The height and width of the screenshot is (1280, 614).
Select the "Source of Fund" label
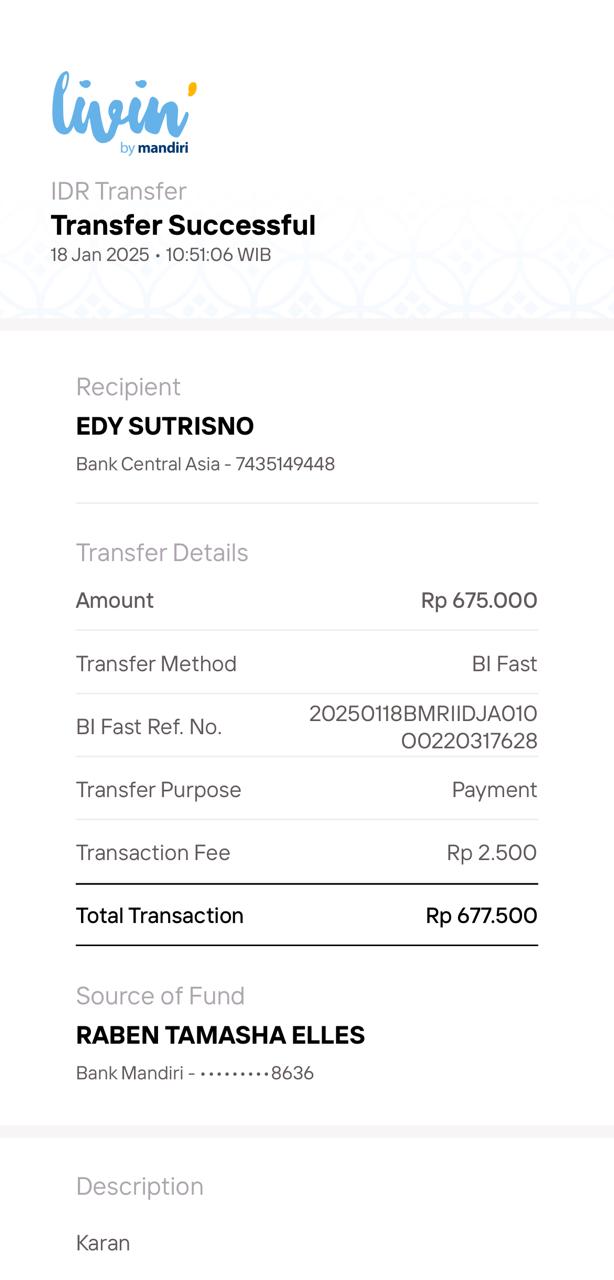coord(160,996)
